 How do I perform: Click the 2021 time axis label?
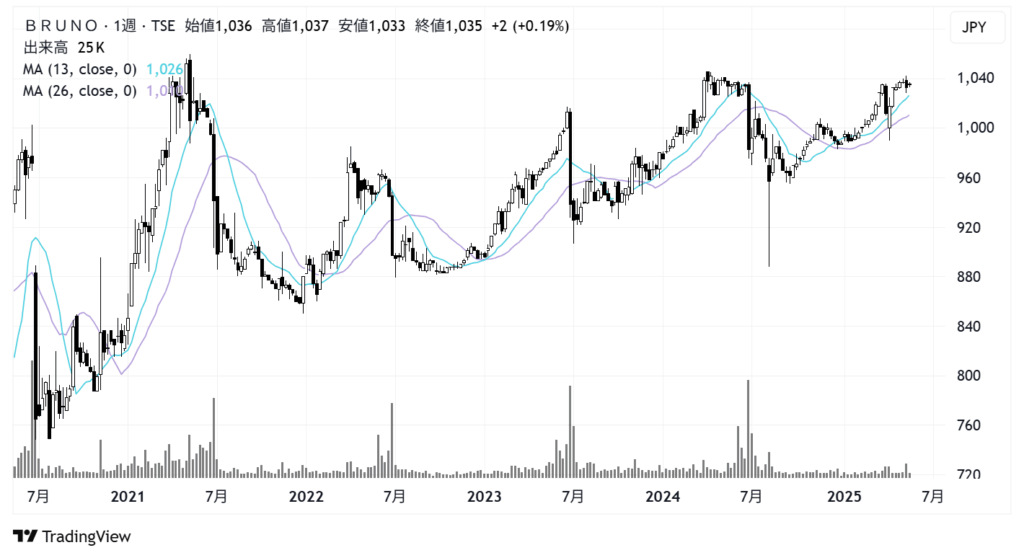127,497
